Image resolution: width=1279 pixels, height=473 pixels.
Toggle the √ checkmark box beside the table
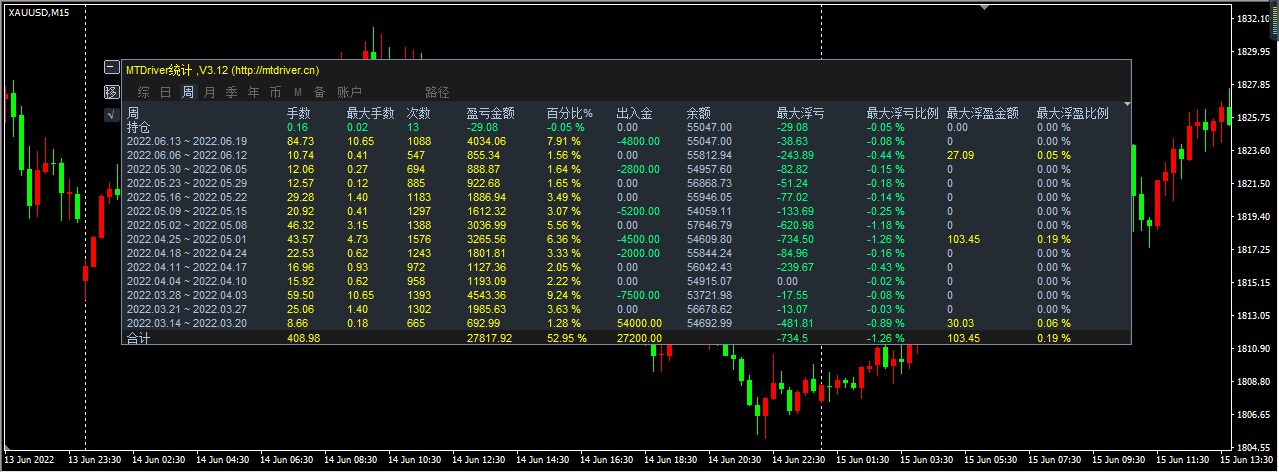pyautogui.click(x=112, y=114)
